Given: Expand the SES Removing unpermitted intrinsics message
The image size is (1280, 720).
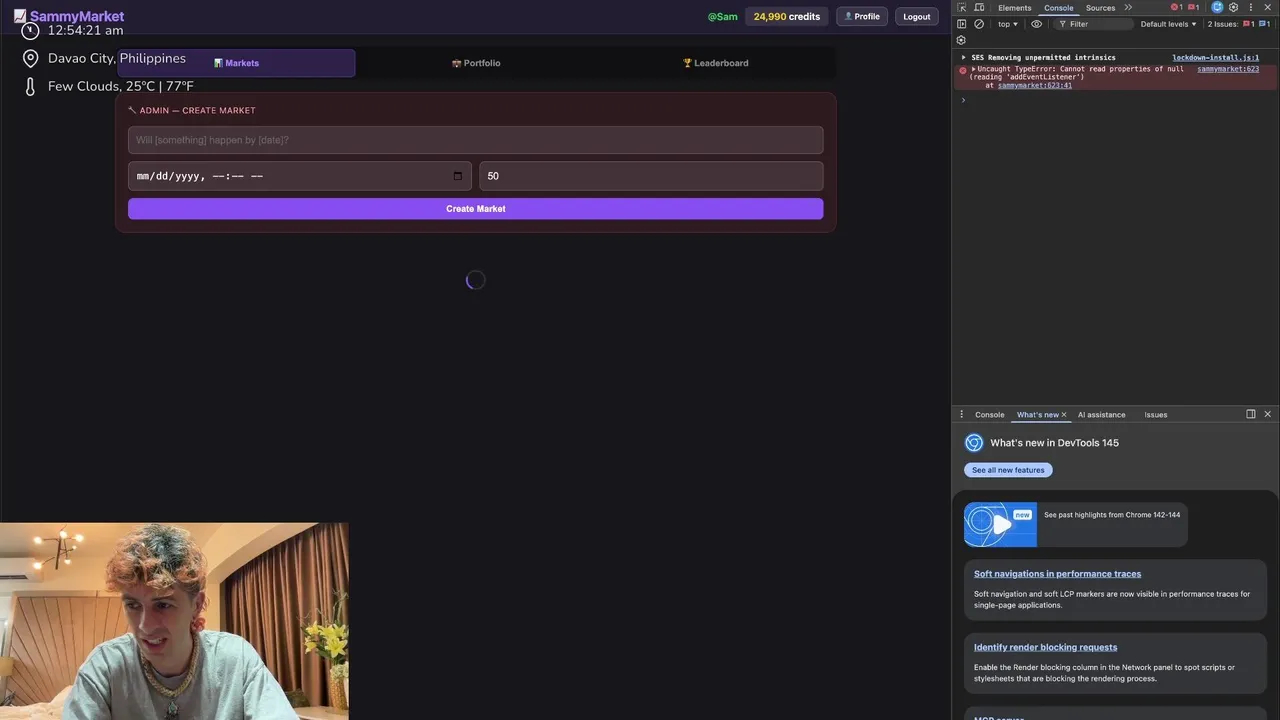Looking at the screenshot, I should pyautogui.click(x=964, y=58).
